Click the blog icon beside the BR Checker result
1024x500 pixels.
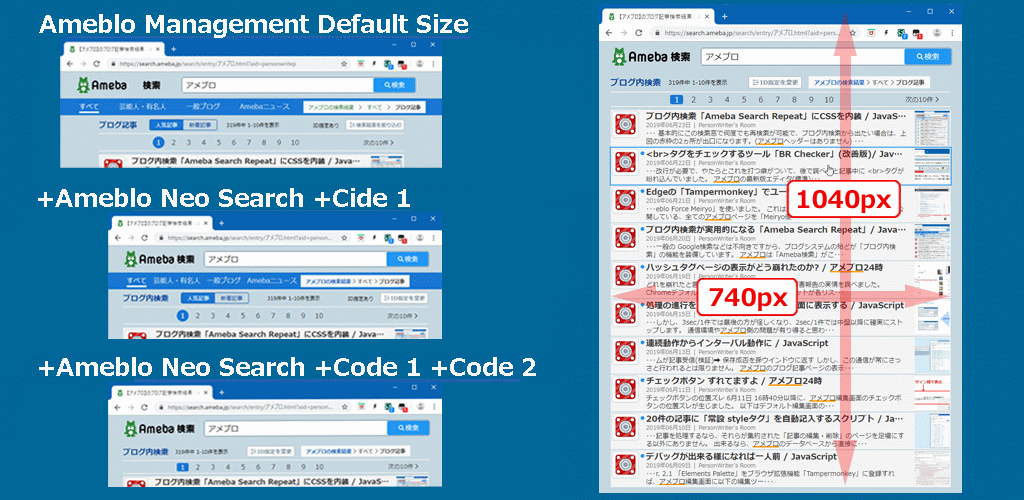(x=626, y=161)
